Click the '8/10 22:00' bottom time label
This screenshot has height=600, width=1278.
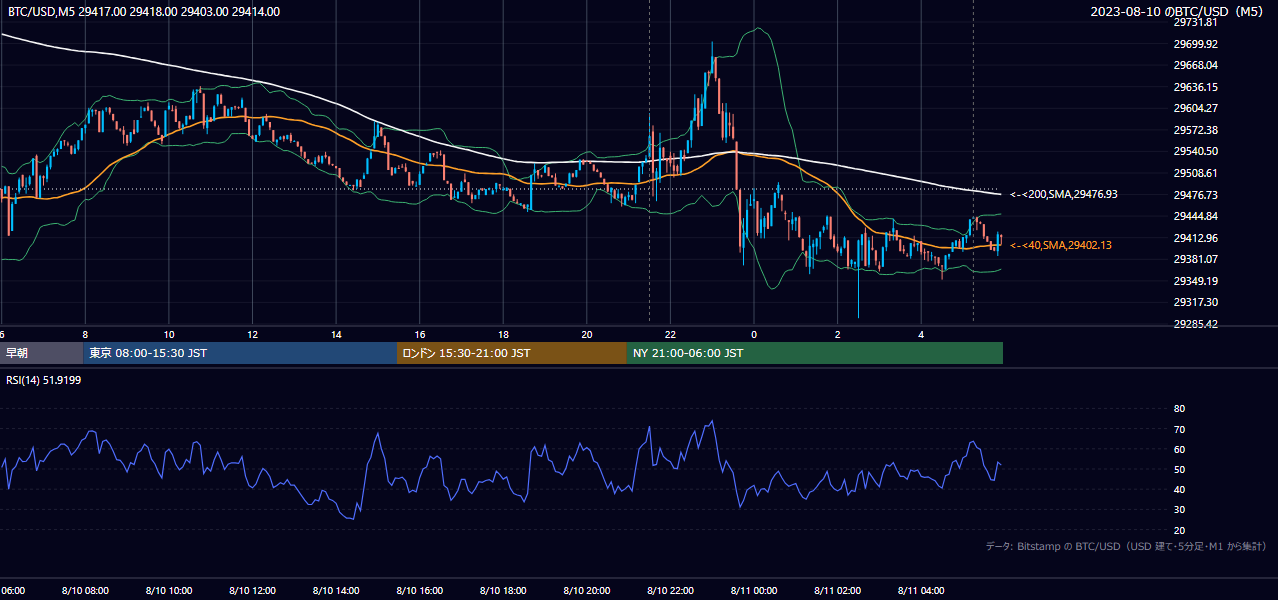[x=670, y=591]
